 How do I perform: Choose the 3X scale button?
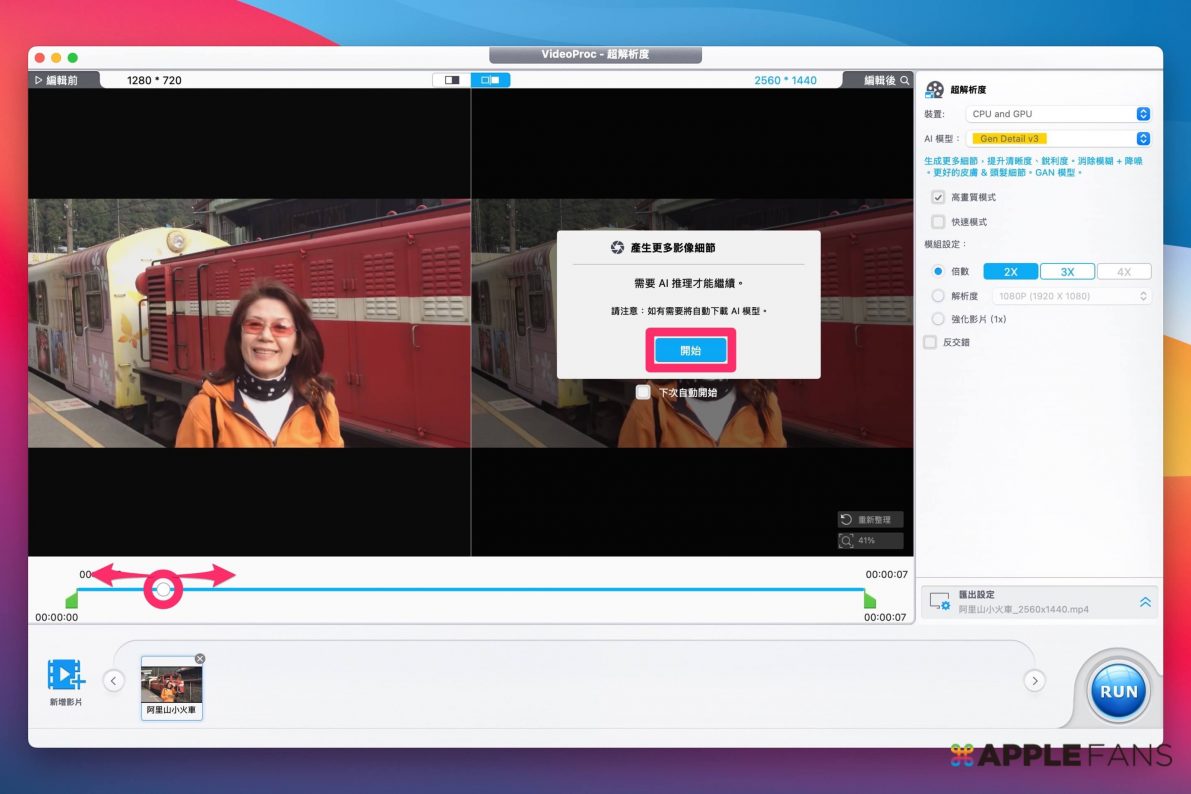click(1067, 272)
